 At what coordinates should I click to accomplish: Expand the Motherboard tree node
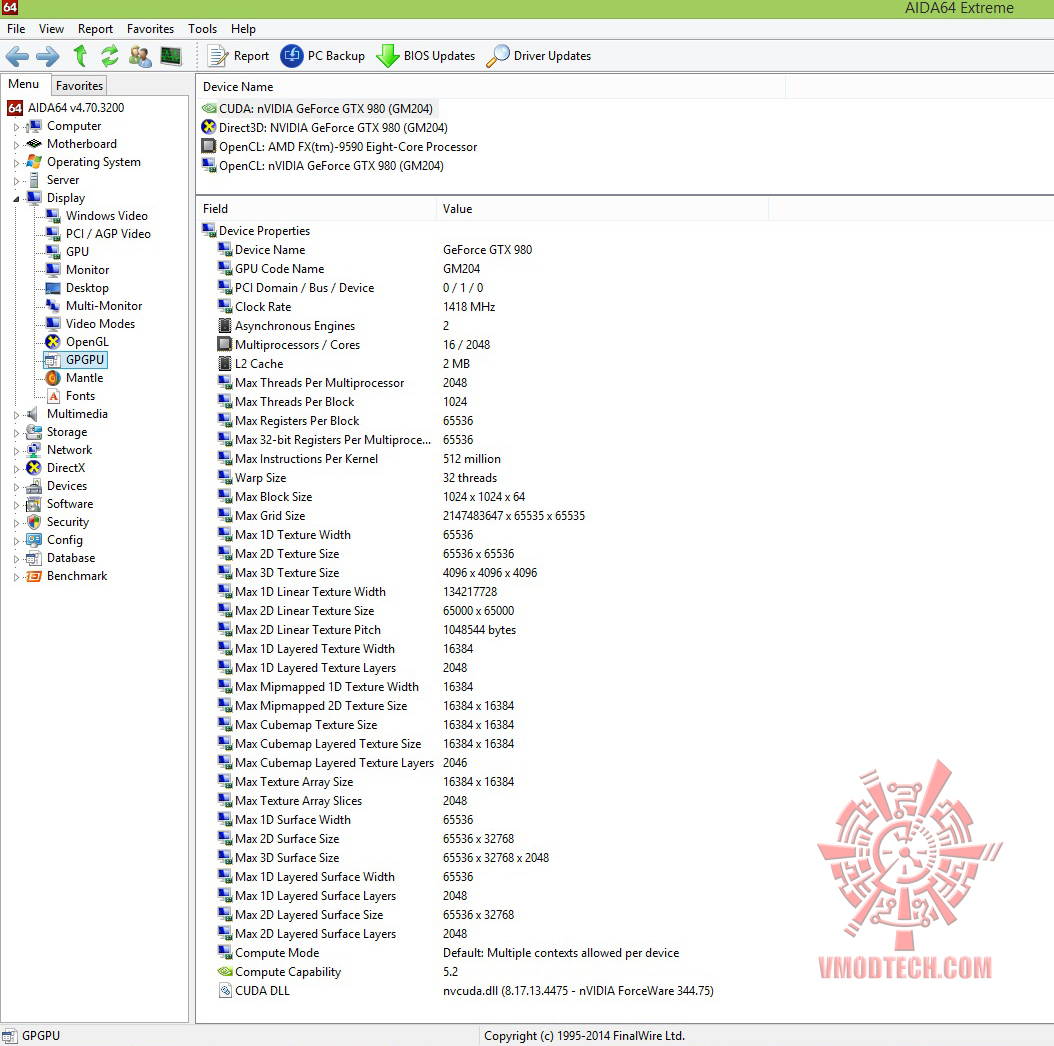point(16,145)
